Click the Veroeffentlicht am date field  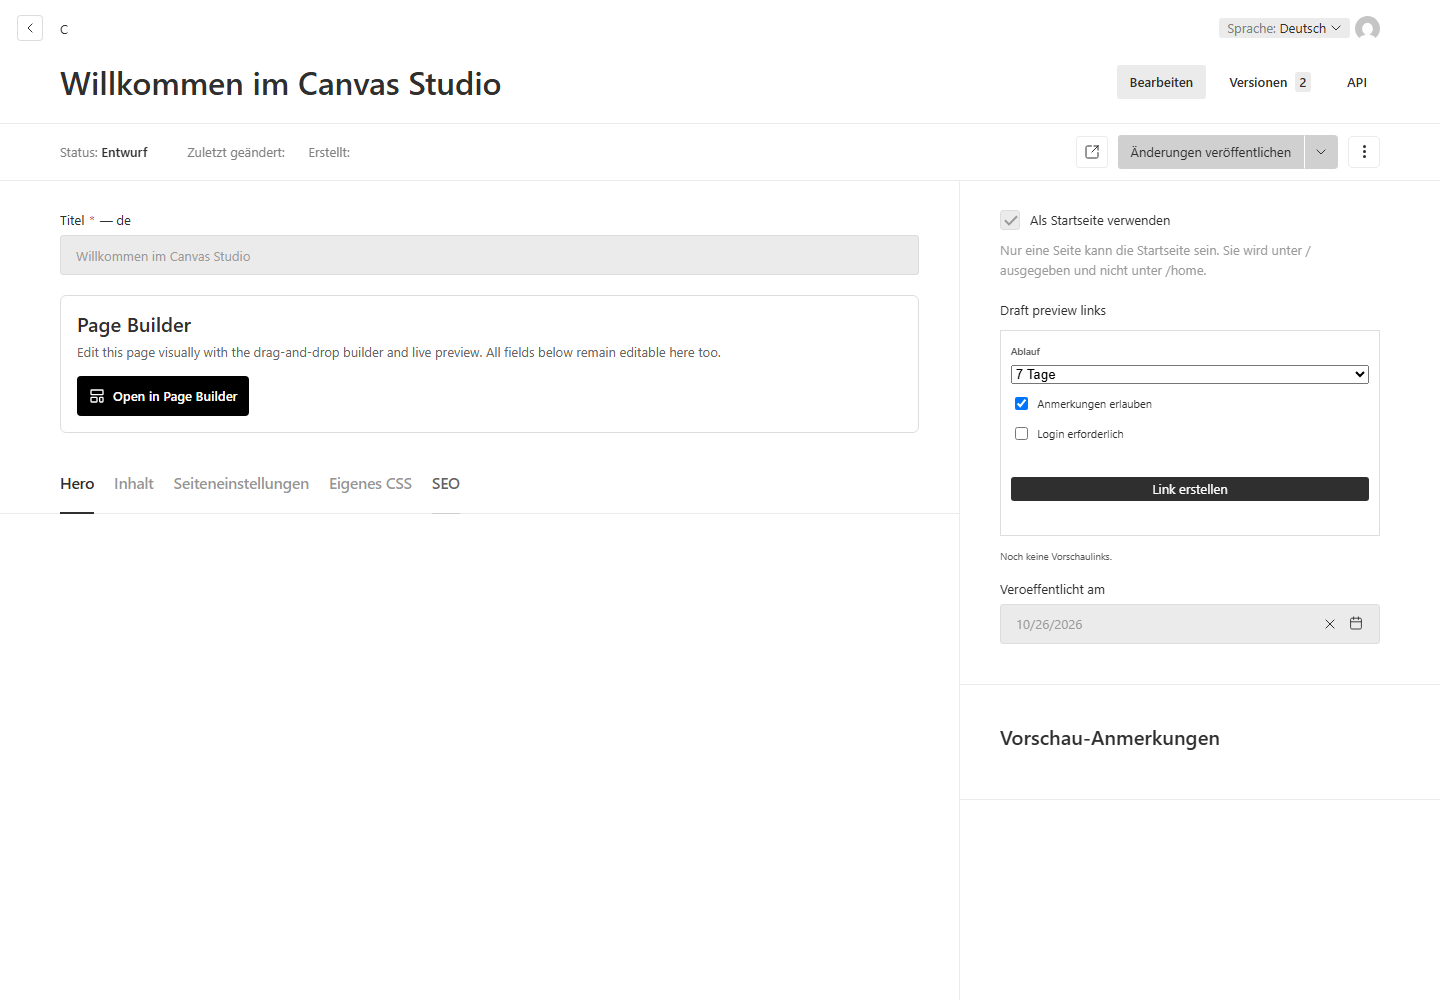[x=1190, y=624]
